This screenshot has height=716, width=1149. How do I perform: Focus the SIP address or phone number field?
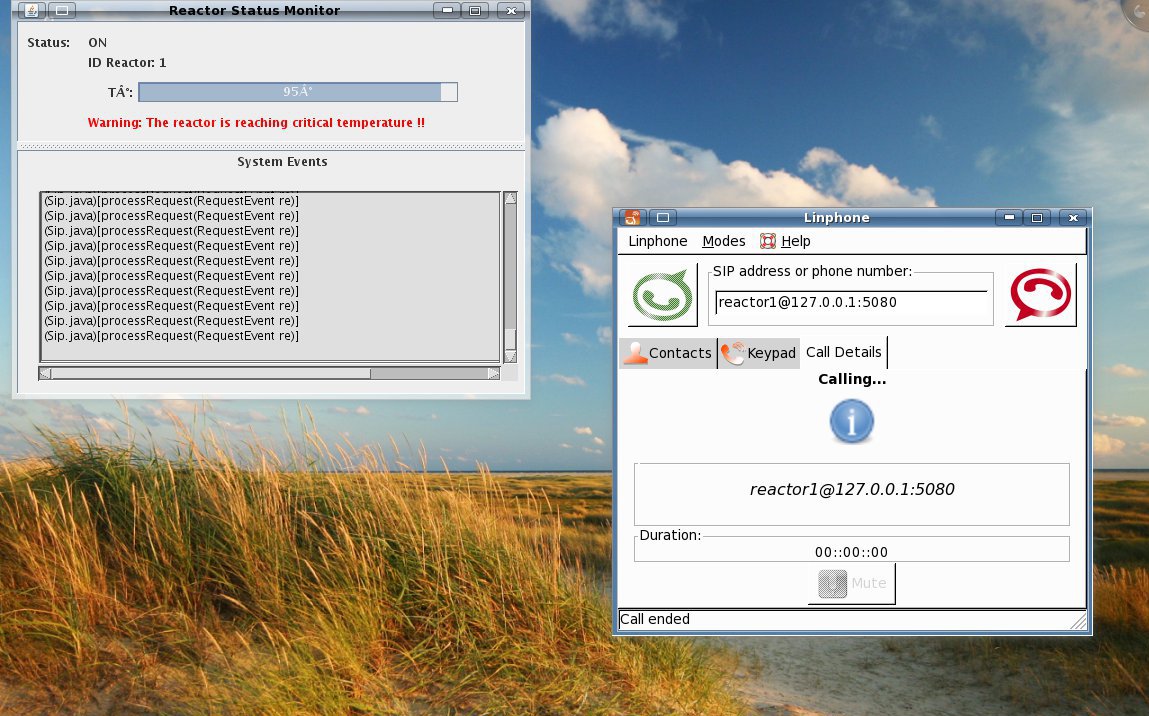coord(851,303)
